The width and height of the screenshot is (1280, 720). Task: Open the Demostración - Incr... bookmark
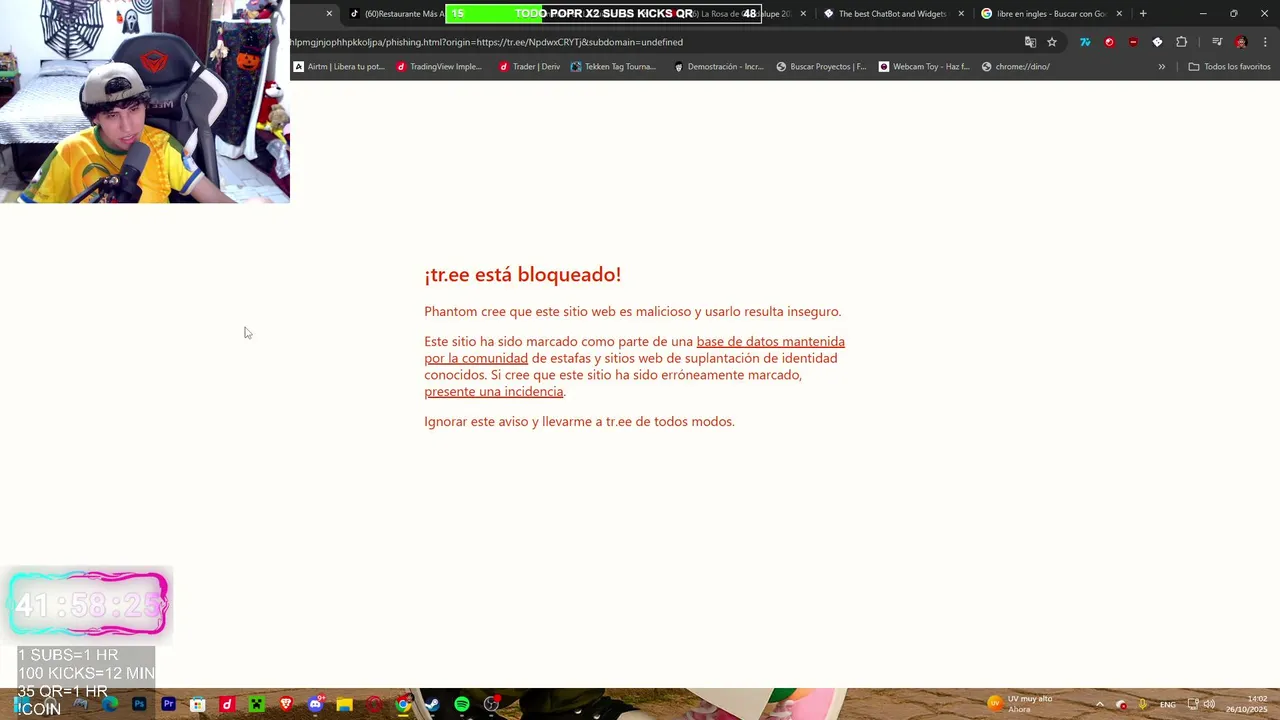click(718, 67)
